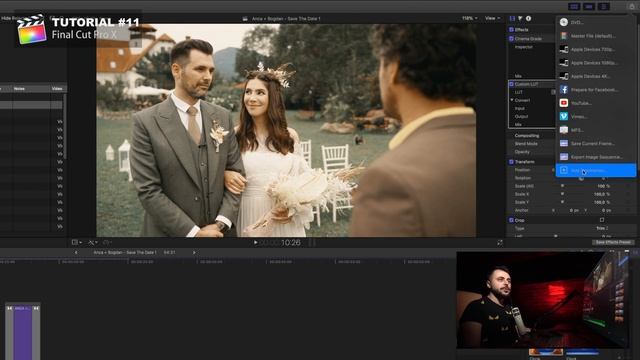This screenshot has height=360, width=640.
Task: Pick Apple Devices 1080p share destination
Action: pos(596,63)
